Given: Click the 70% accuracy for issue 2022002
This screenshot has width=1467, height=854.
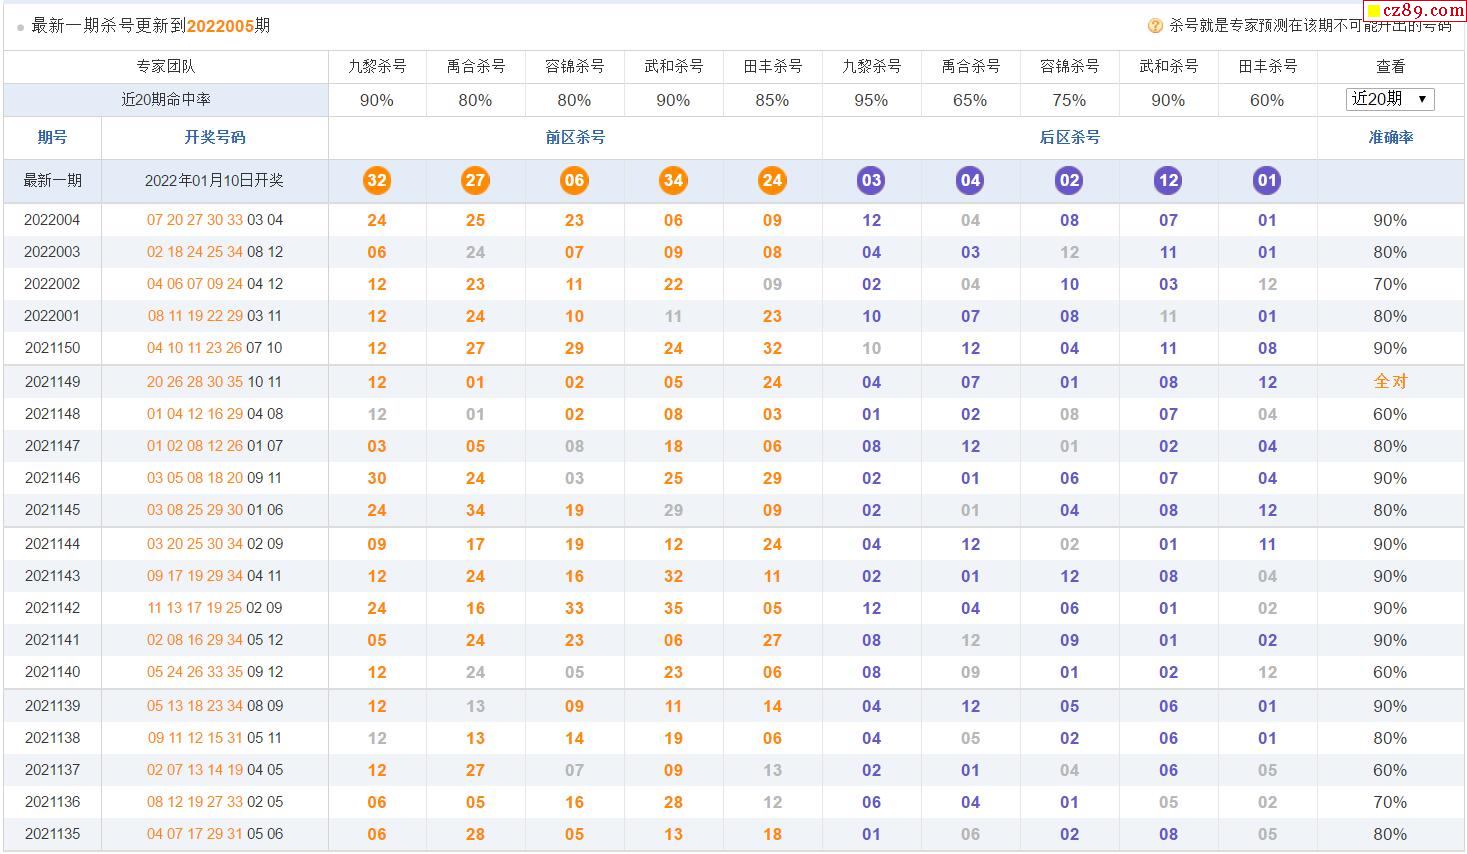Looking at the screenshot, I should tap(1390, 284).
